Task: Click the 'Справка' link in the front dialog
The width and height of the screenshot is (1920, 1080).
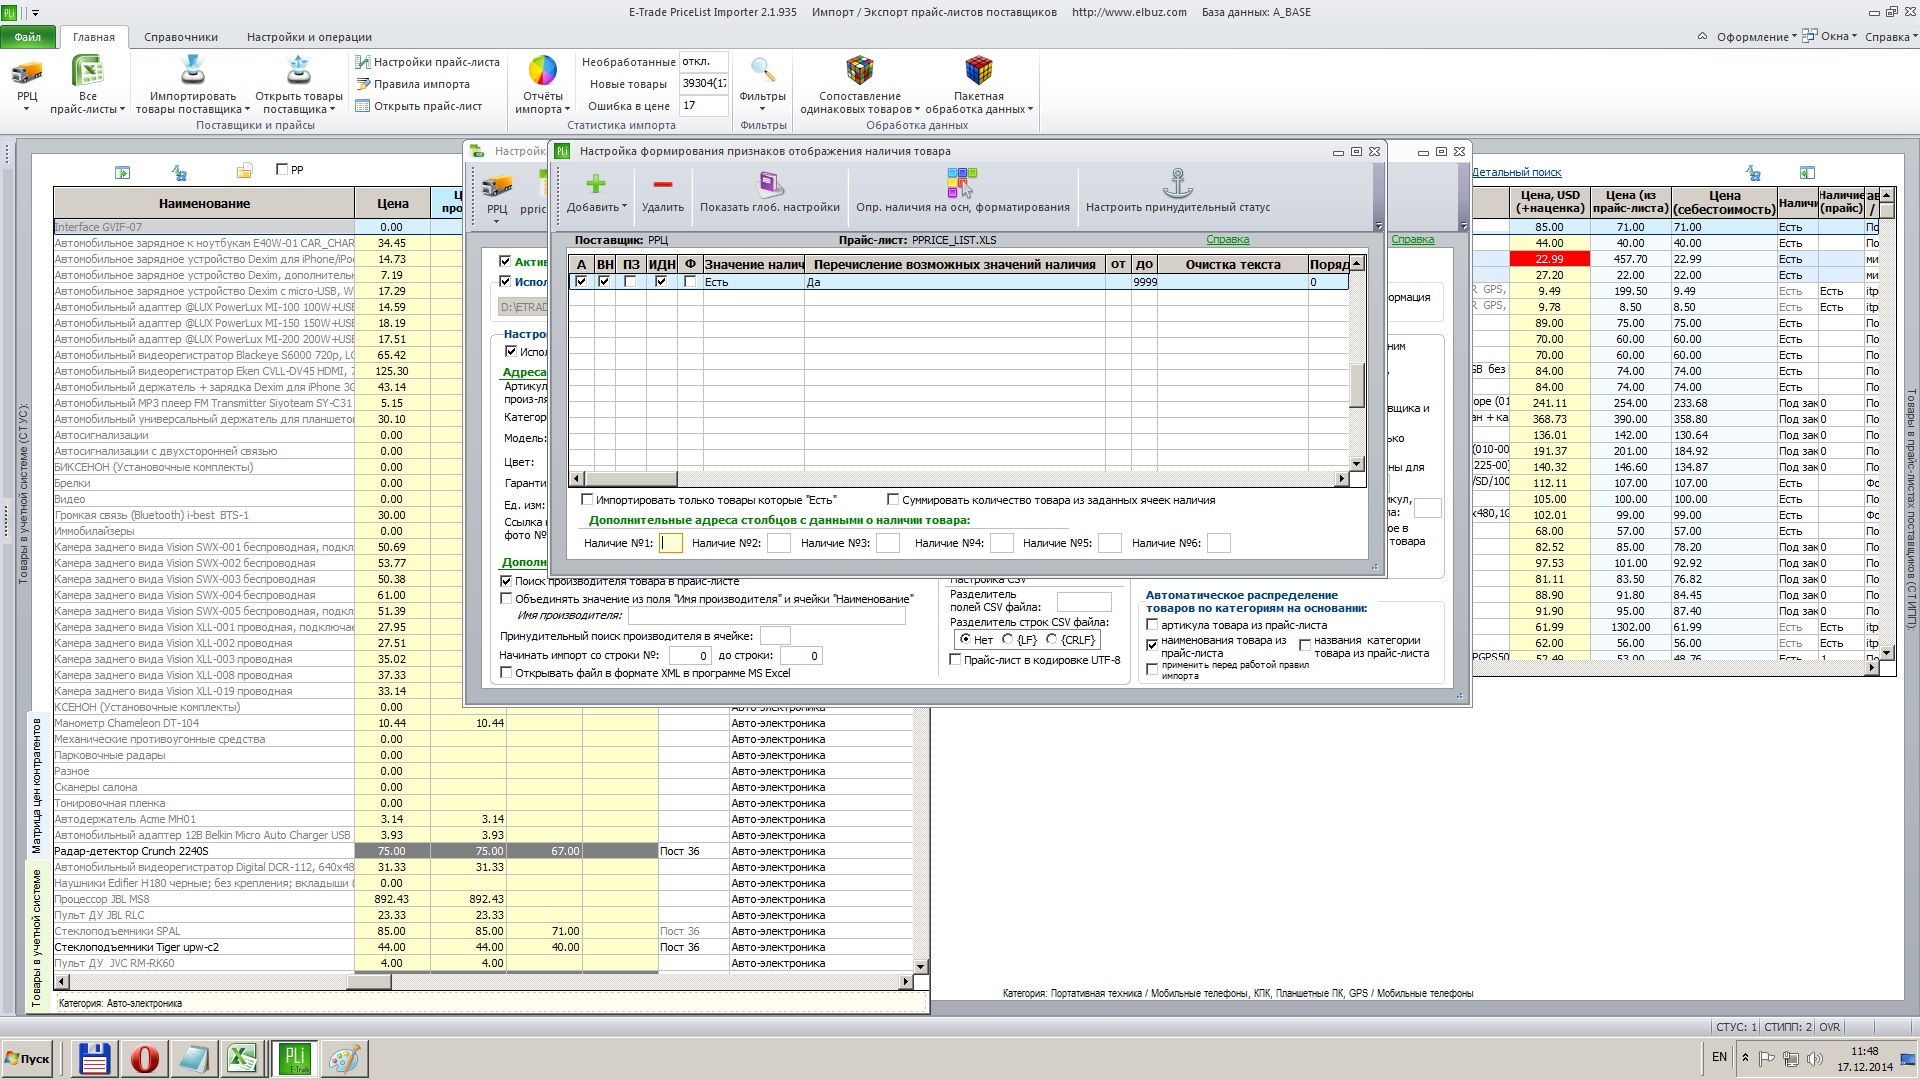Action: click(1227, 240)
